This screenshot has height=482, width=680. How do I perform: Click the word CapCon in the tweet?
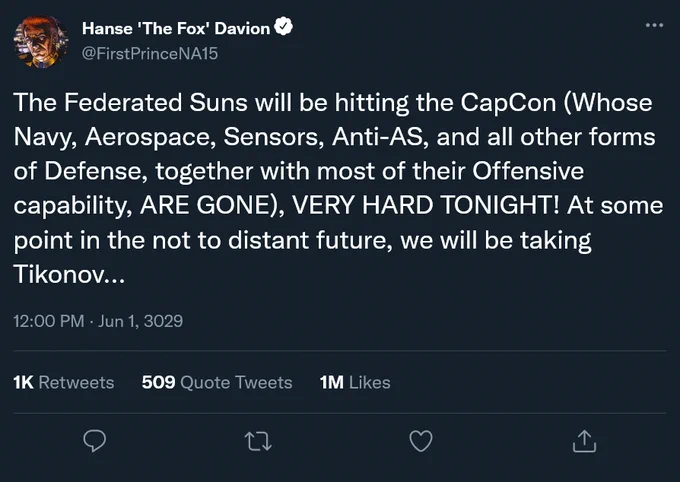[508, 104]
